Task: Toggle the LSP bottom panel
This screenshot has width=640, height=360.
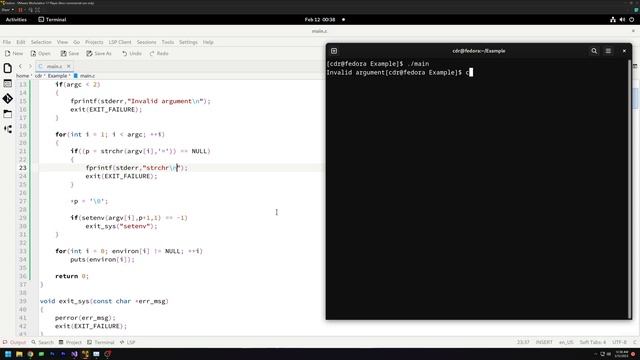Action: [x=127, y=342]
